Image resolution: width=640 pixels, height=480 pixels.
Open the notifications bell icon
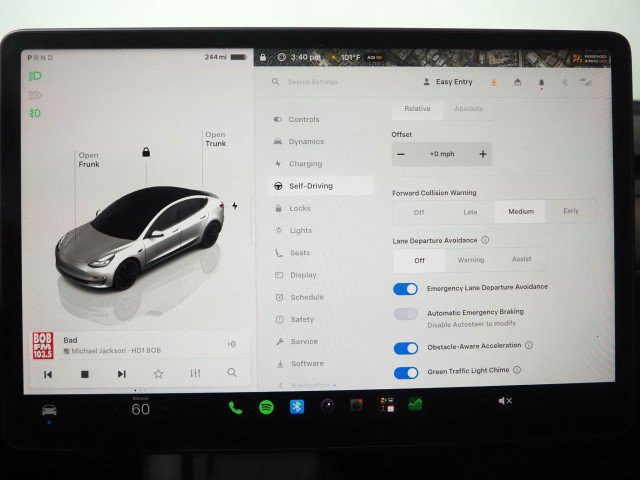(x=541, y=83)
